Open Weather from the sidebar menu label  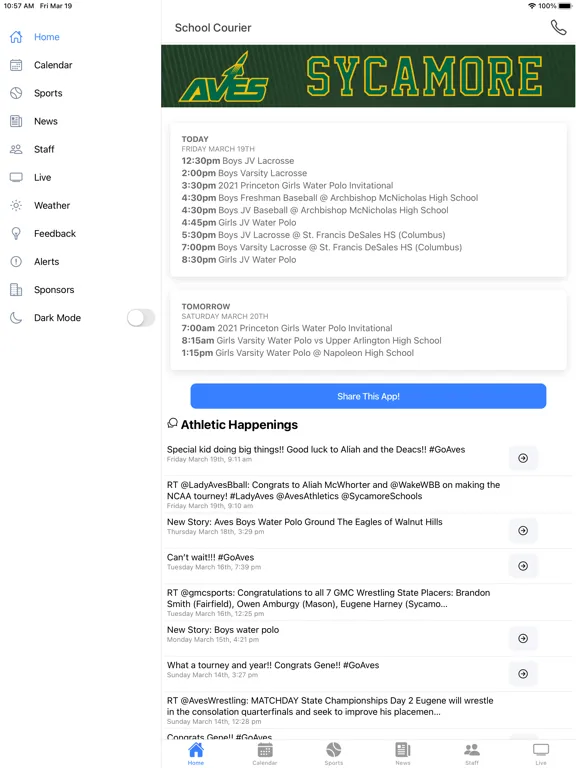pyautogui.click(x=52, y=205)
